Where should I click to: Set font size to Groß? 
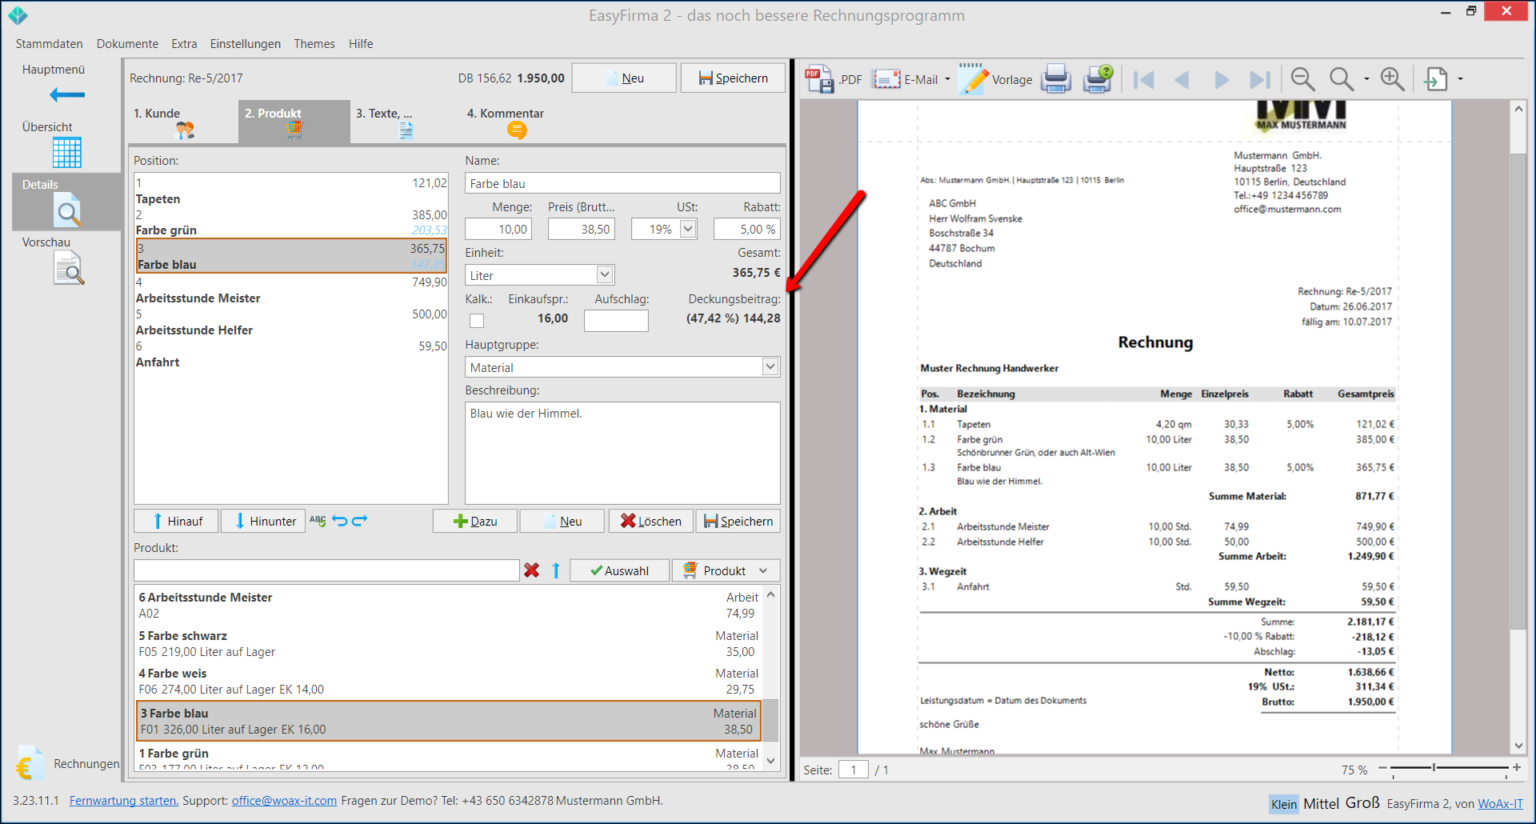click(x=1362, y=803)
